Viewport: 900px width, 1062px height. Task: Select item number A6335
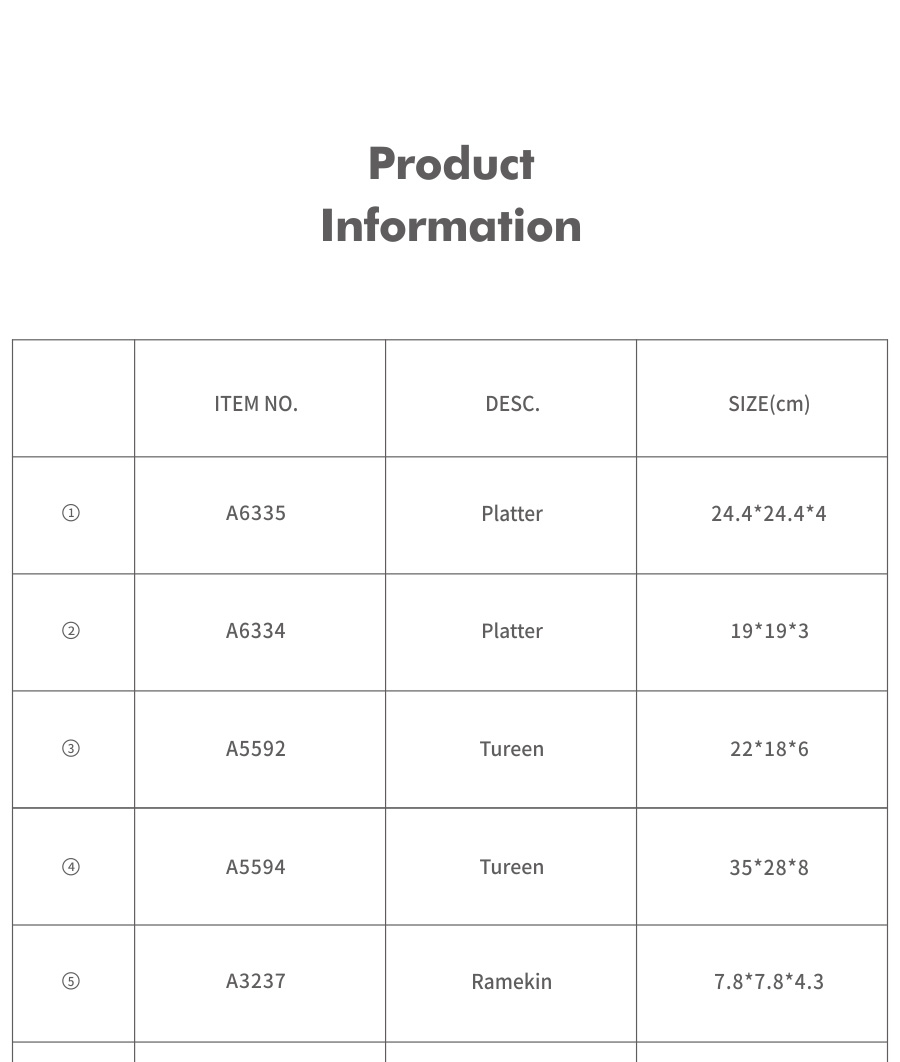point(256,513)
